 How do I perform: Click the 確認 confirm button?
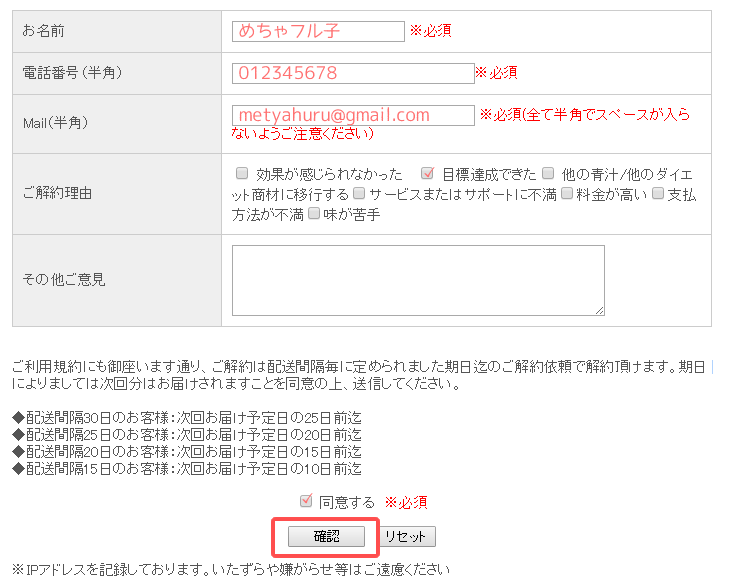(x=326, y=536)
